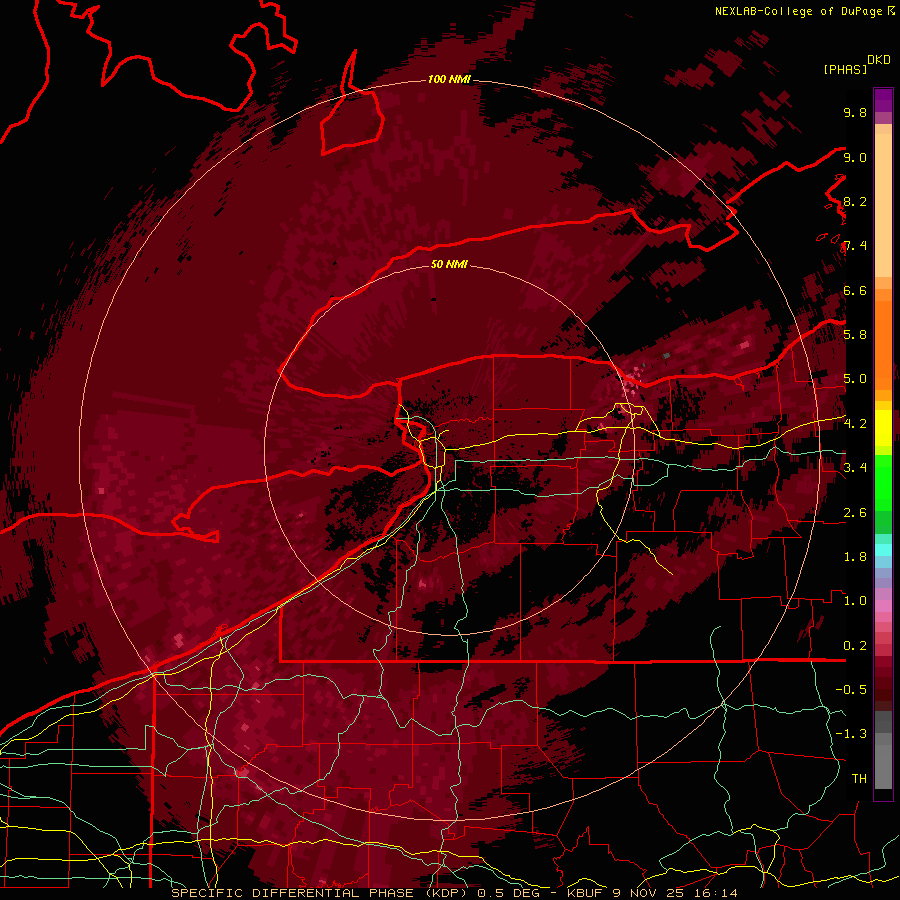Screen dimensions: 900x900
Task: Click the 4.2 scale value
Action: (x=855, y=424)
